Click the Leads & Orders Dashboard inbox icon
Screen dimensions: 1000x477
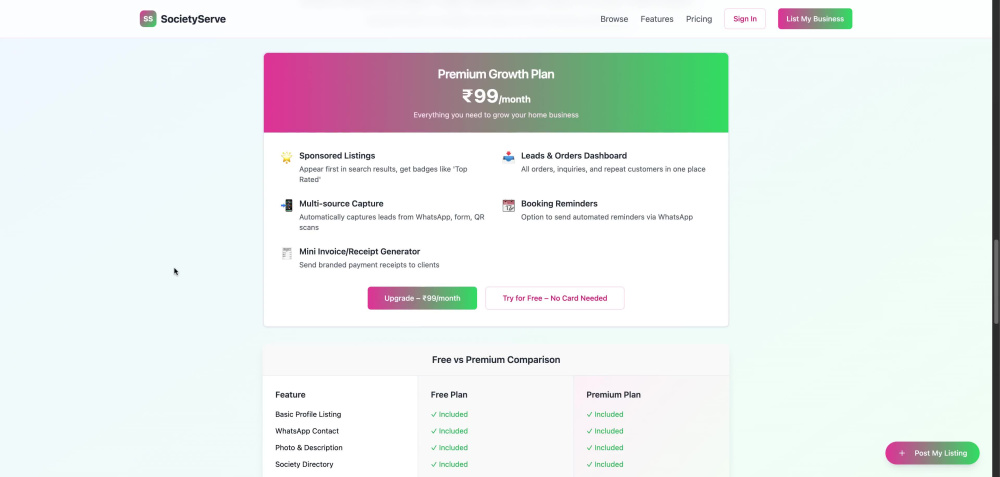tap(508, 157)
